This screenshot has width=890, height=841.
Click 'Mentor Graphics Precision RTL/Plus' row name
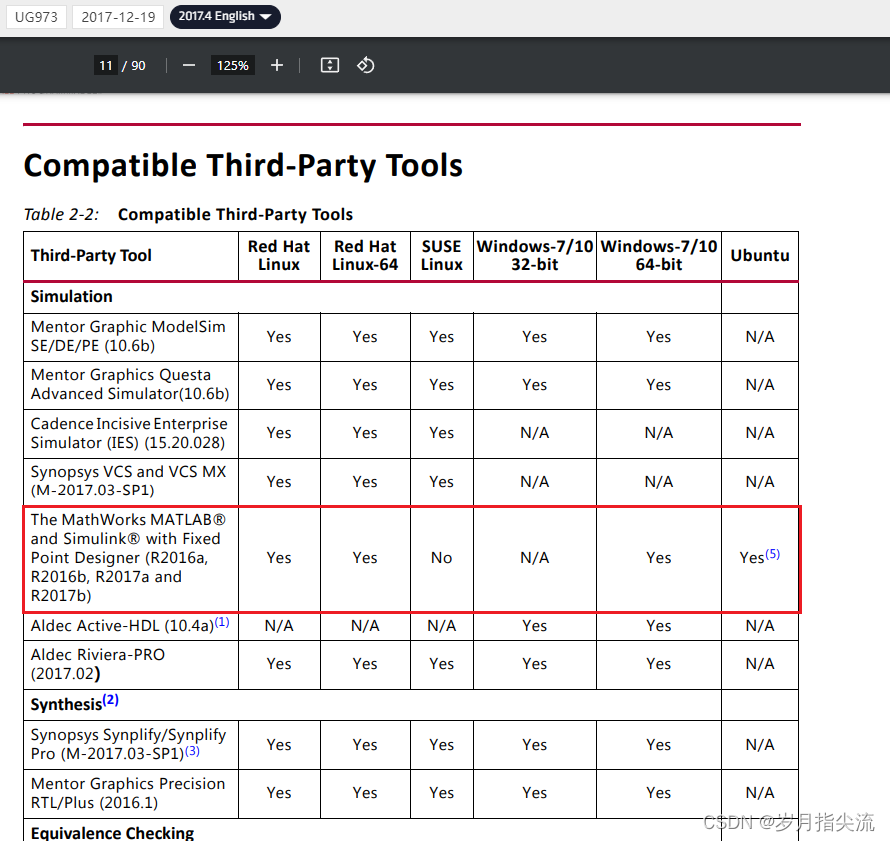tap(128, 793)
